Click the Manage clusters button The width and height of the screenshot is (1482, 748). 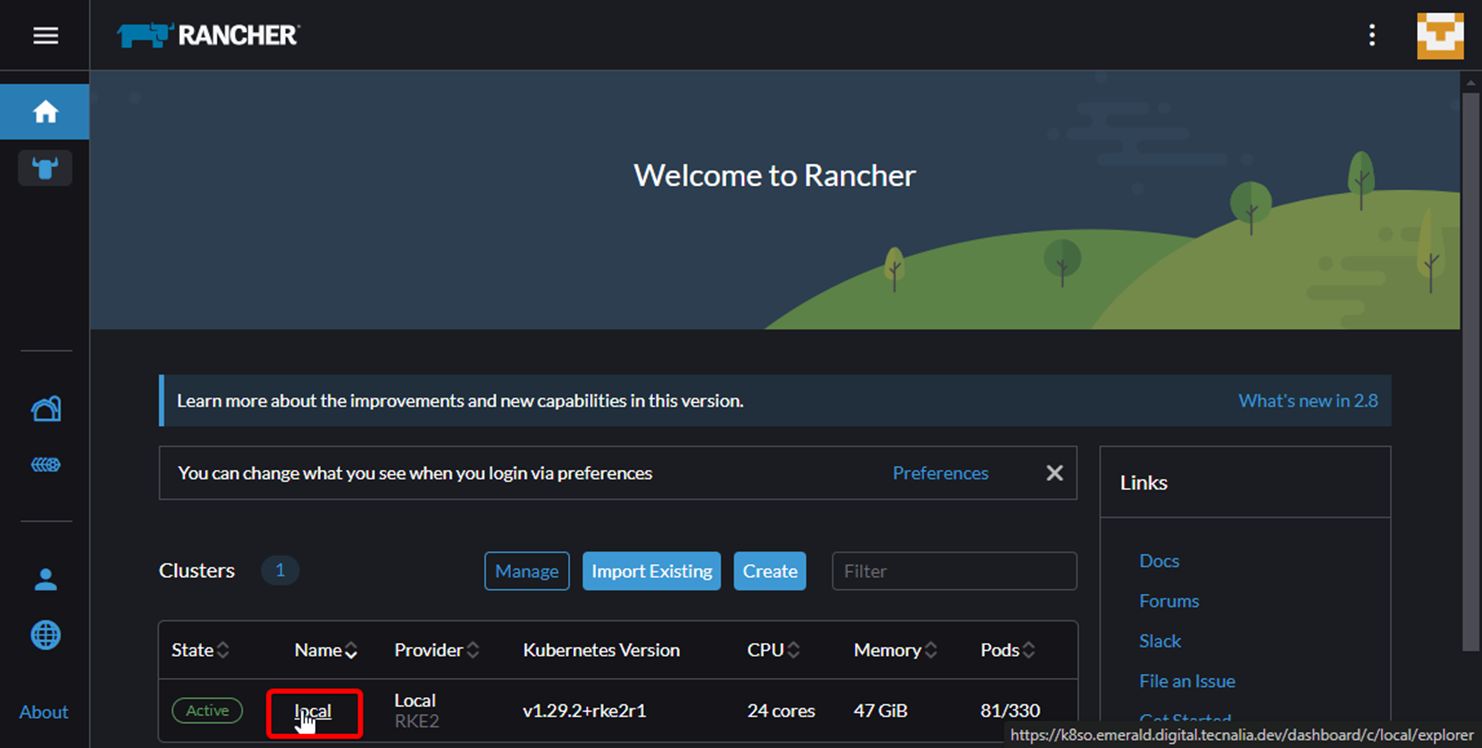[527, 571]
